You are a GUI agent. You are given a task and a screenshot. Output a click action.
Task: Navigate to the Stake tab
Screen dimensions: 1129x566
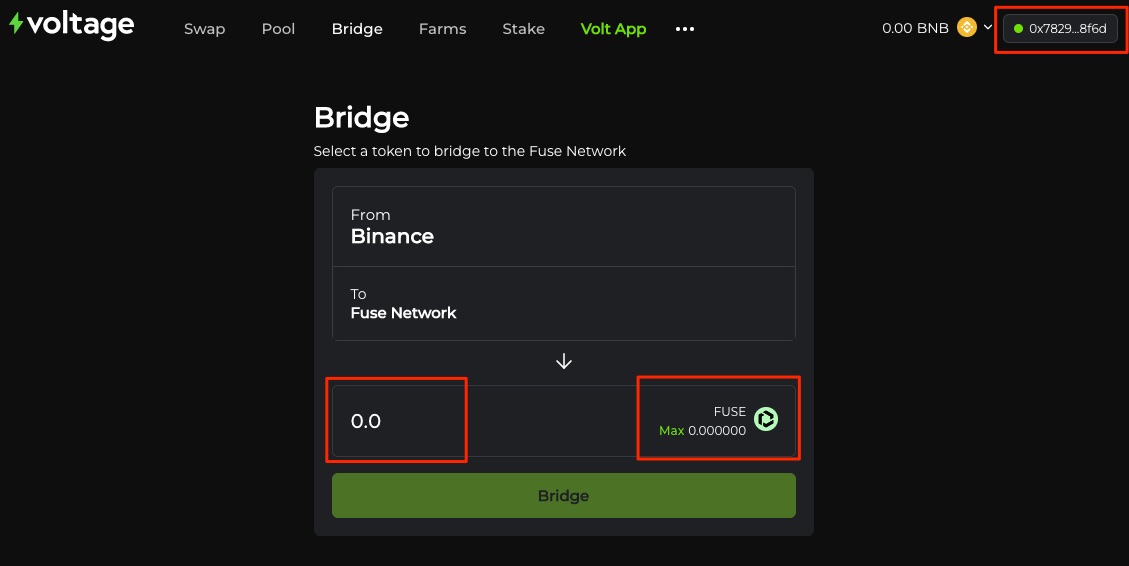point(523,29)
